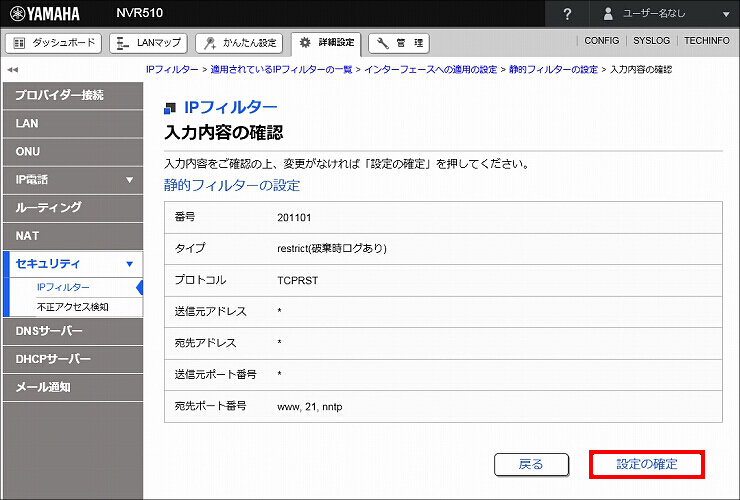Go to 適用されているIPフィルターの一覧 breadcrumb
This screenshot has width=740, height=500.
tap(281, 69)
